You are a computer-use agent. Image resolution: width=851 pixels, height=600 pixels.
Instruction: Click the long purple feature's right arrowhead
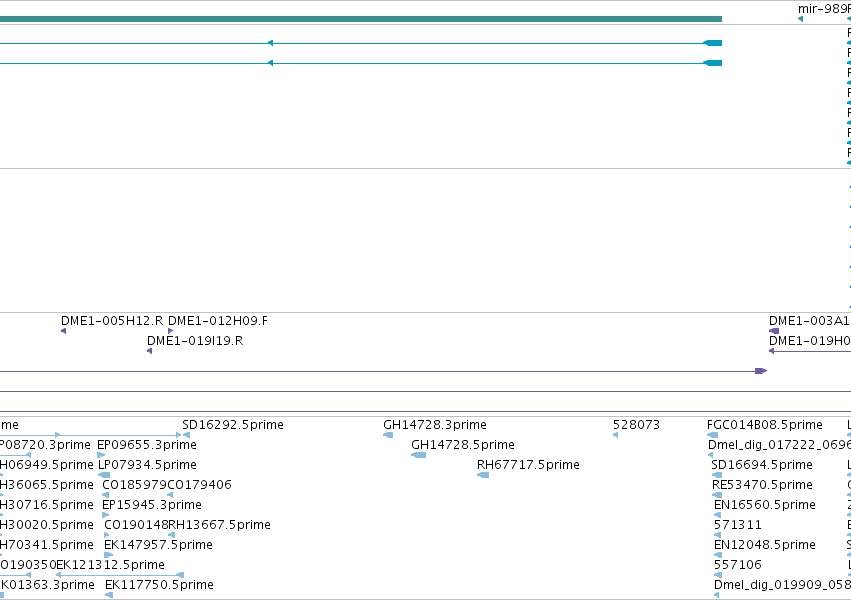(761, 371)
